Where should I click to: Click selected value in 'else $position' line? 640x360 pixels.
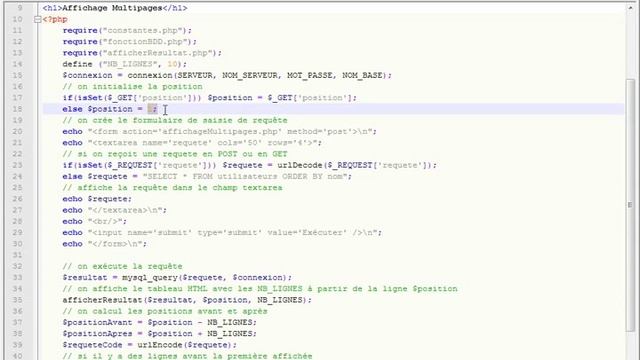tap(152, 109)
